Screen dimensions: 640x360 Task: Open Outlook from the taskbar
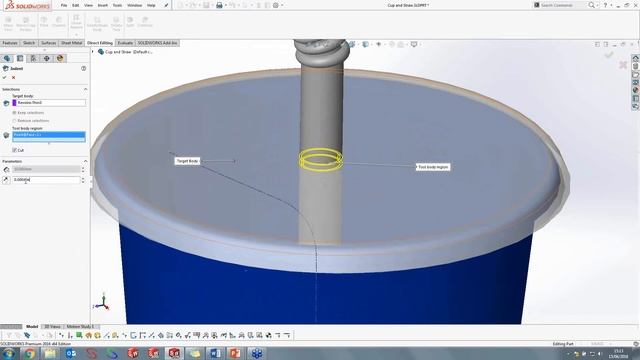point(71,353)
